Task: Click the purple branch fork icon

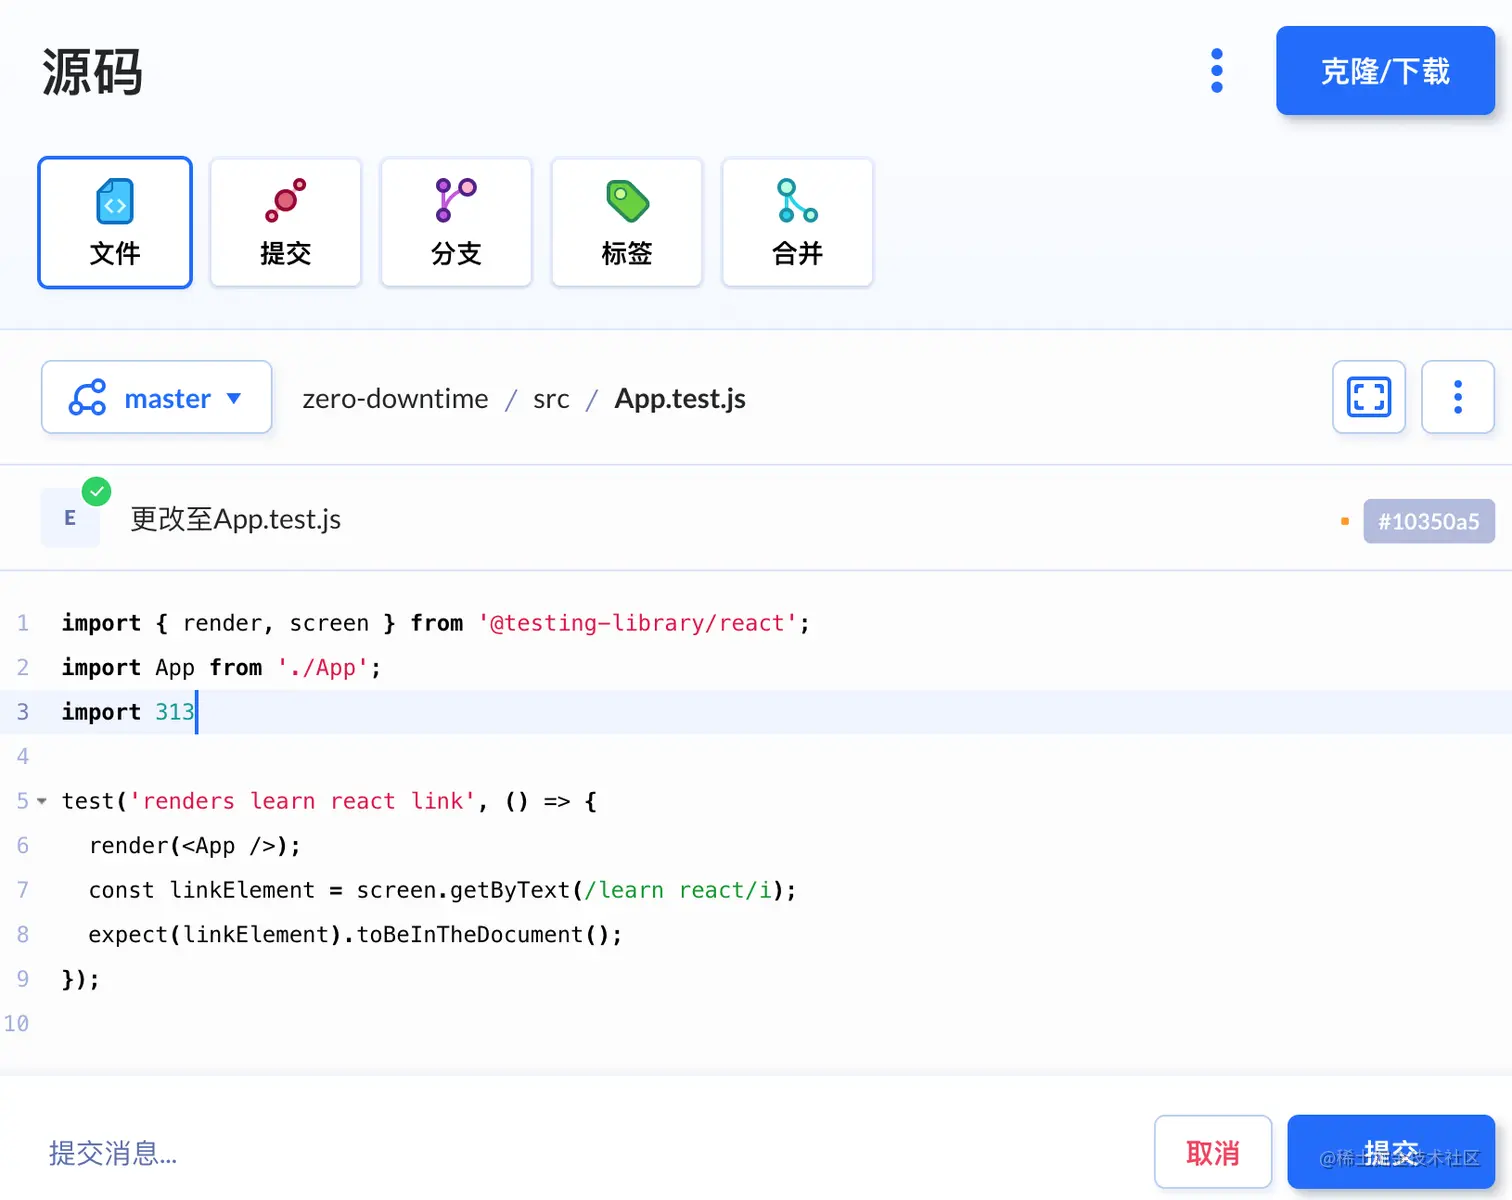Action: 456,200
